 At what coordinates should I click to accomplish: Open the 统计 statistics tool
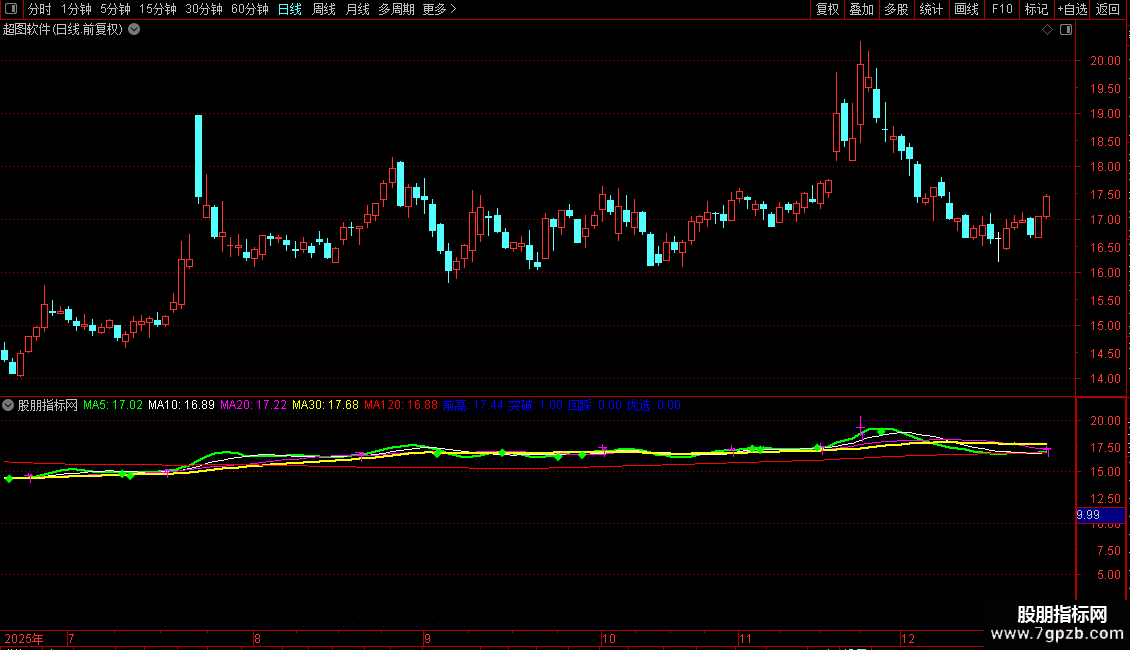[x=931, y=9]
